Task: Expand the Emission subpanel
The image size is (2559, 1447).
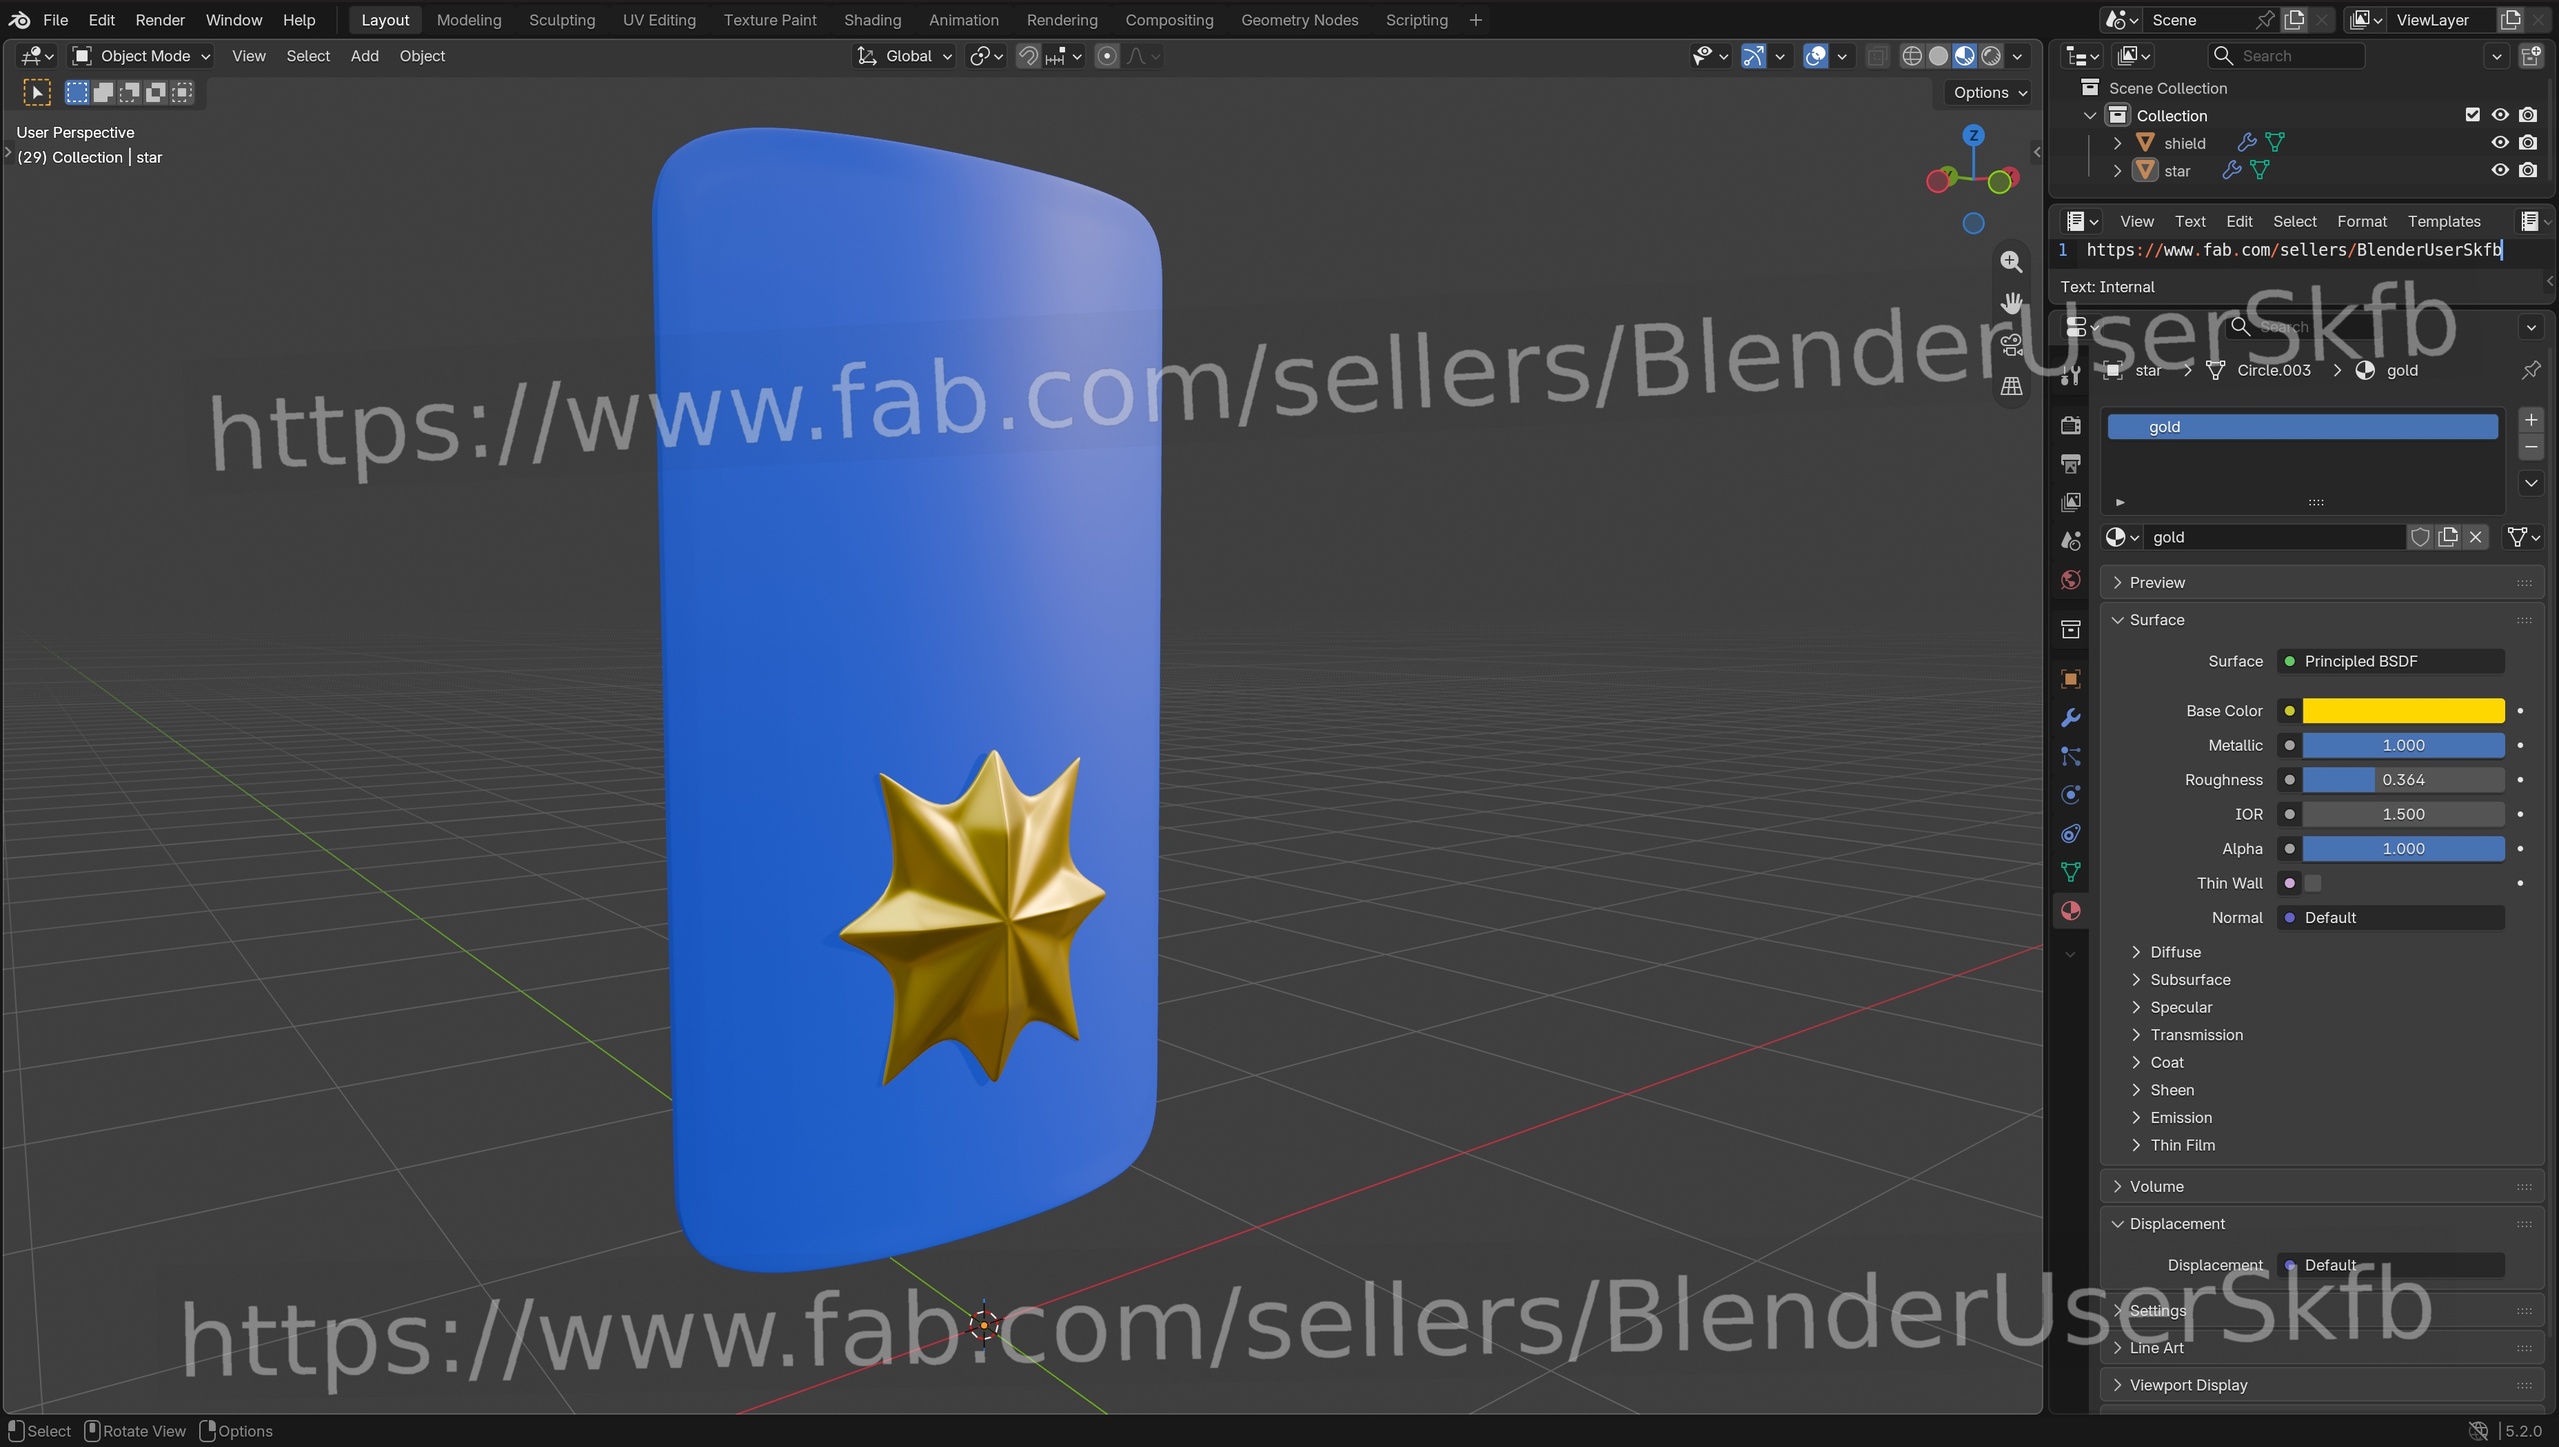Action: [2180, 1118]
